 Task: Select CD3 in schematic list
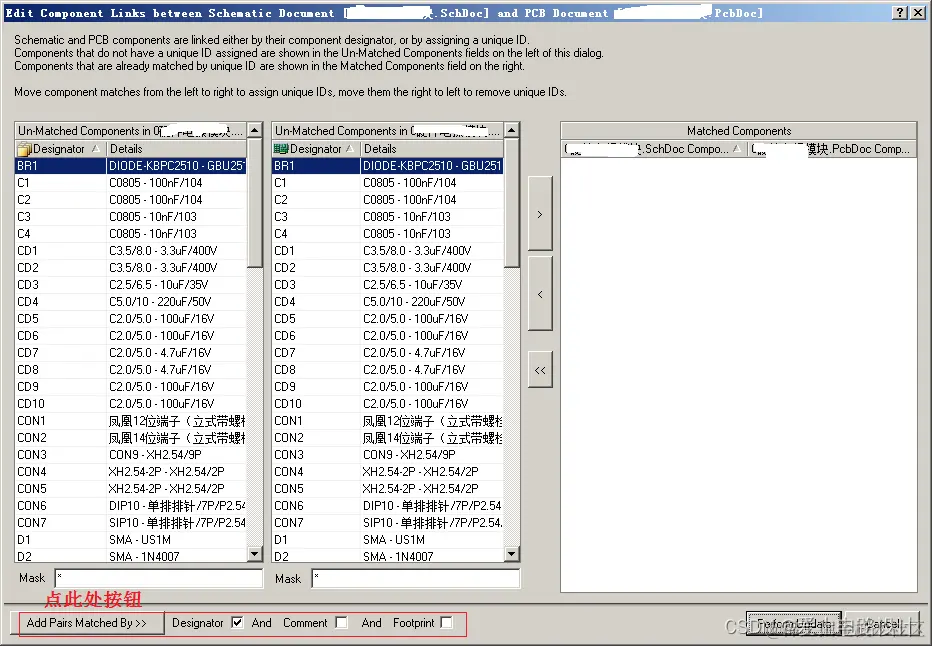(130, 285)
